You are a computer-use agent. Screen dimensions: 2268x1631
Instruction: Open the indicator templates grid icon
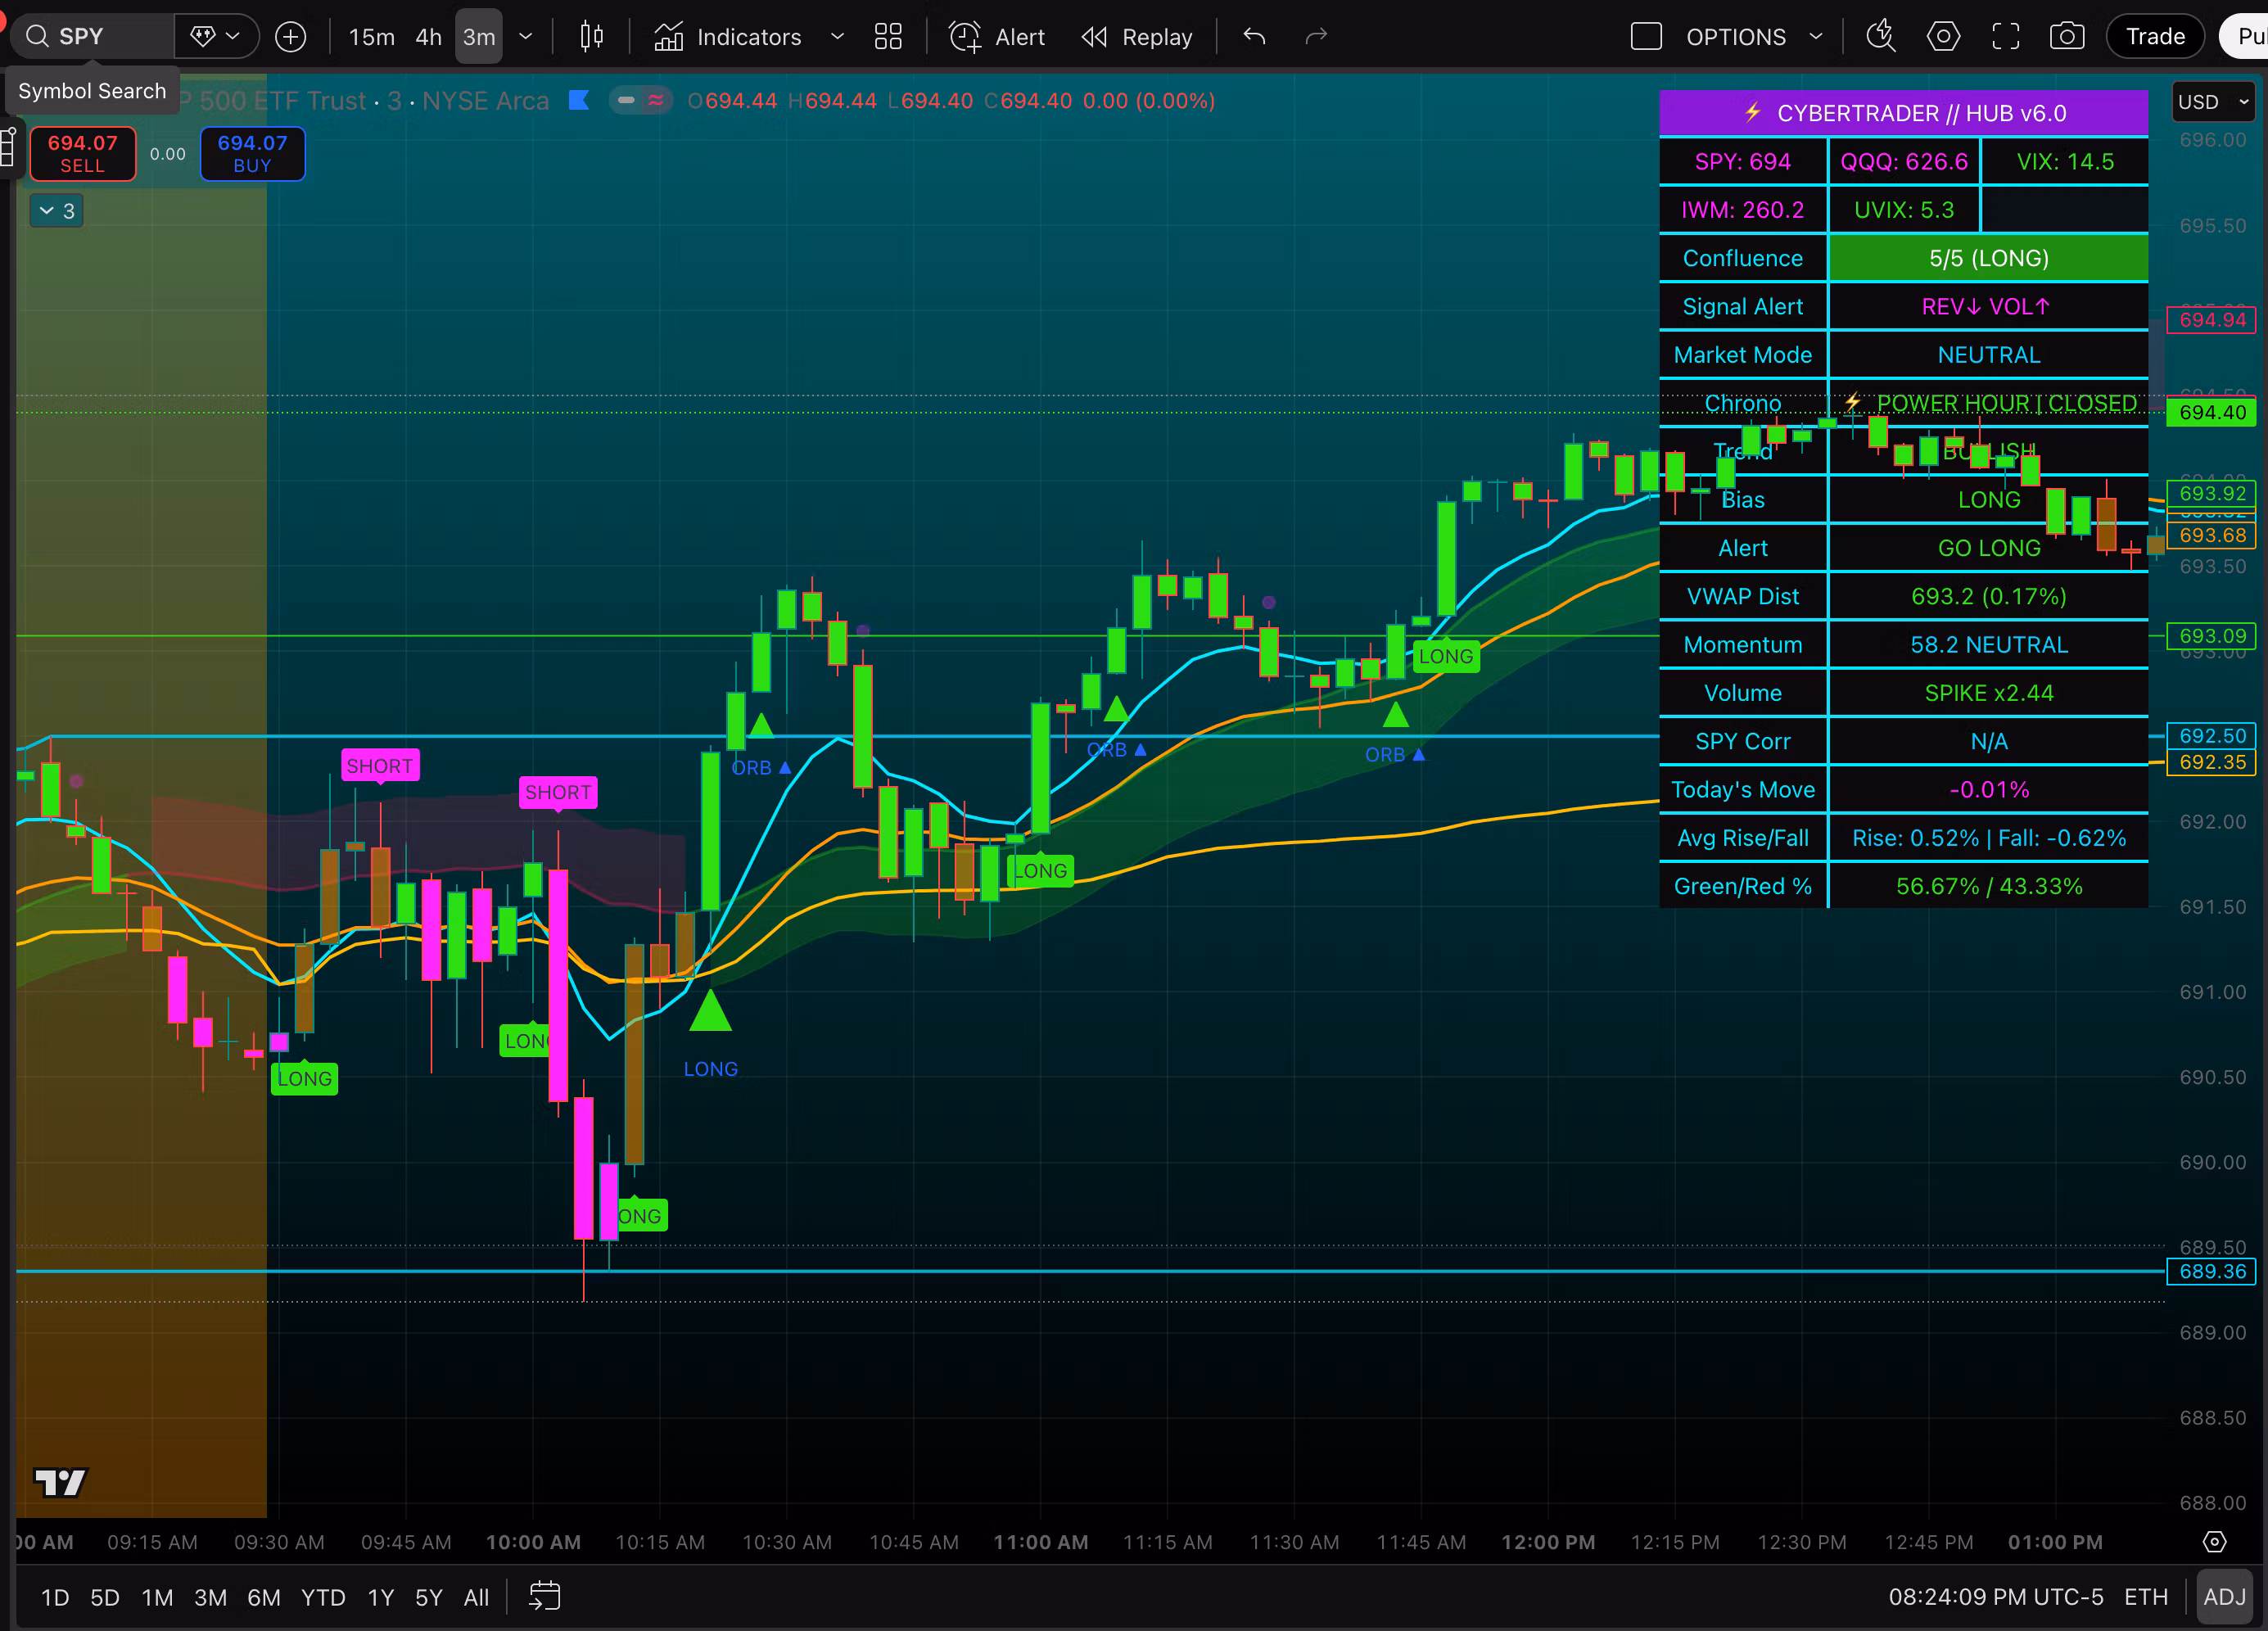click(888, 37)
